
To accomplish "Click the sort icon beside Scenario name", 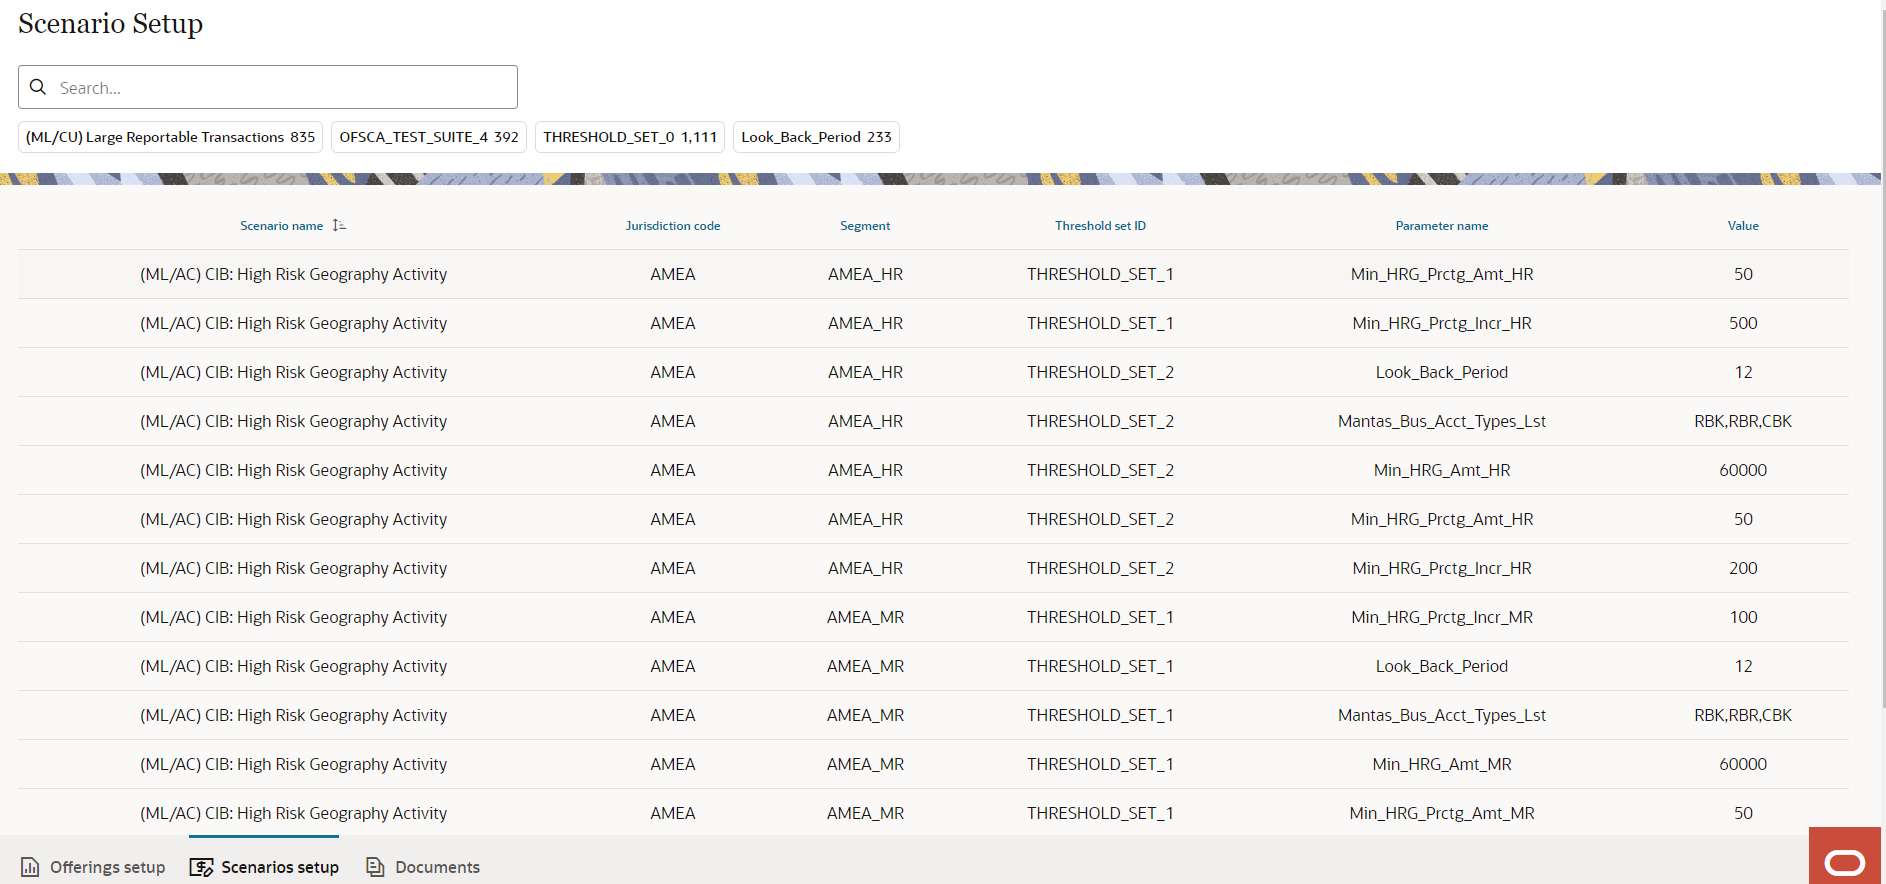I will pyautogui.click(x=339, y=226).
